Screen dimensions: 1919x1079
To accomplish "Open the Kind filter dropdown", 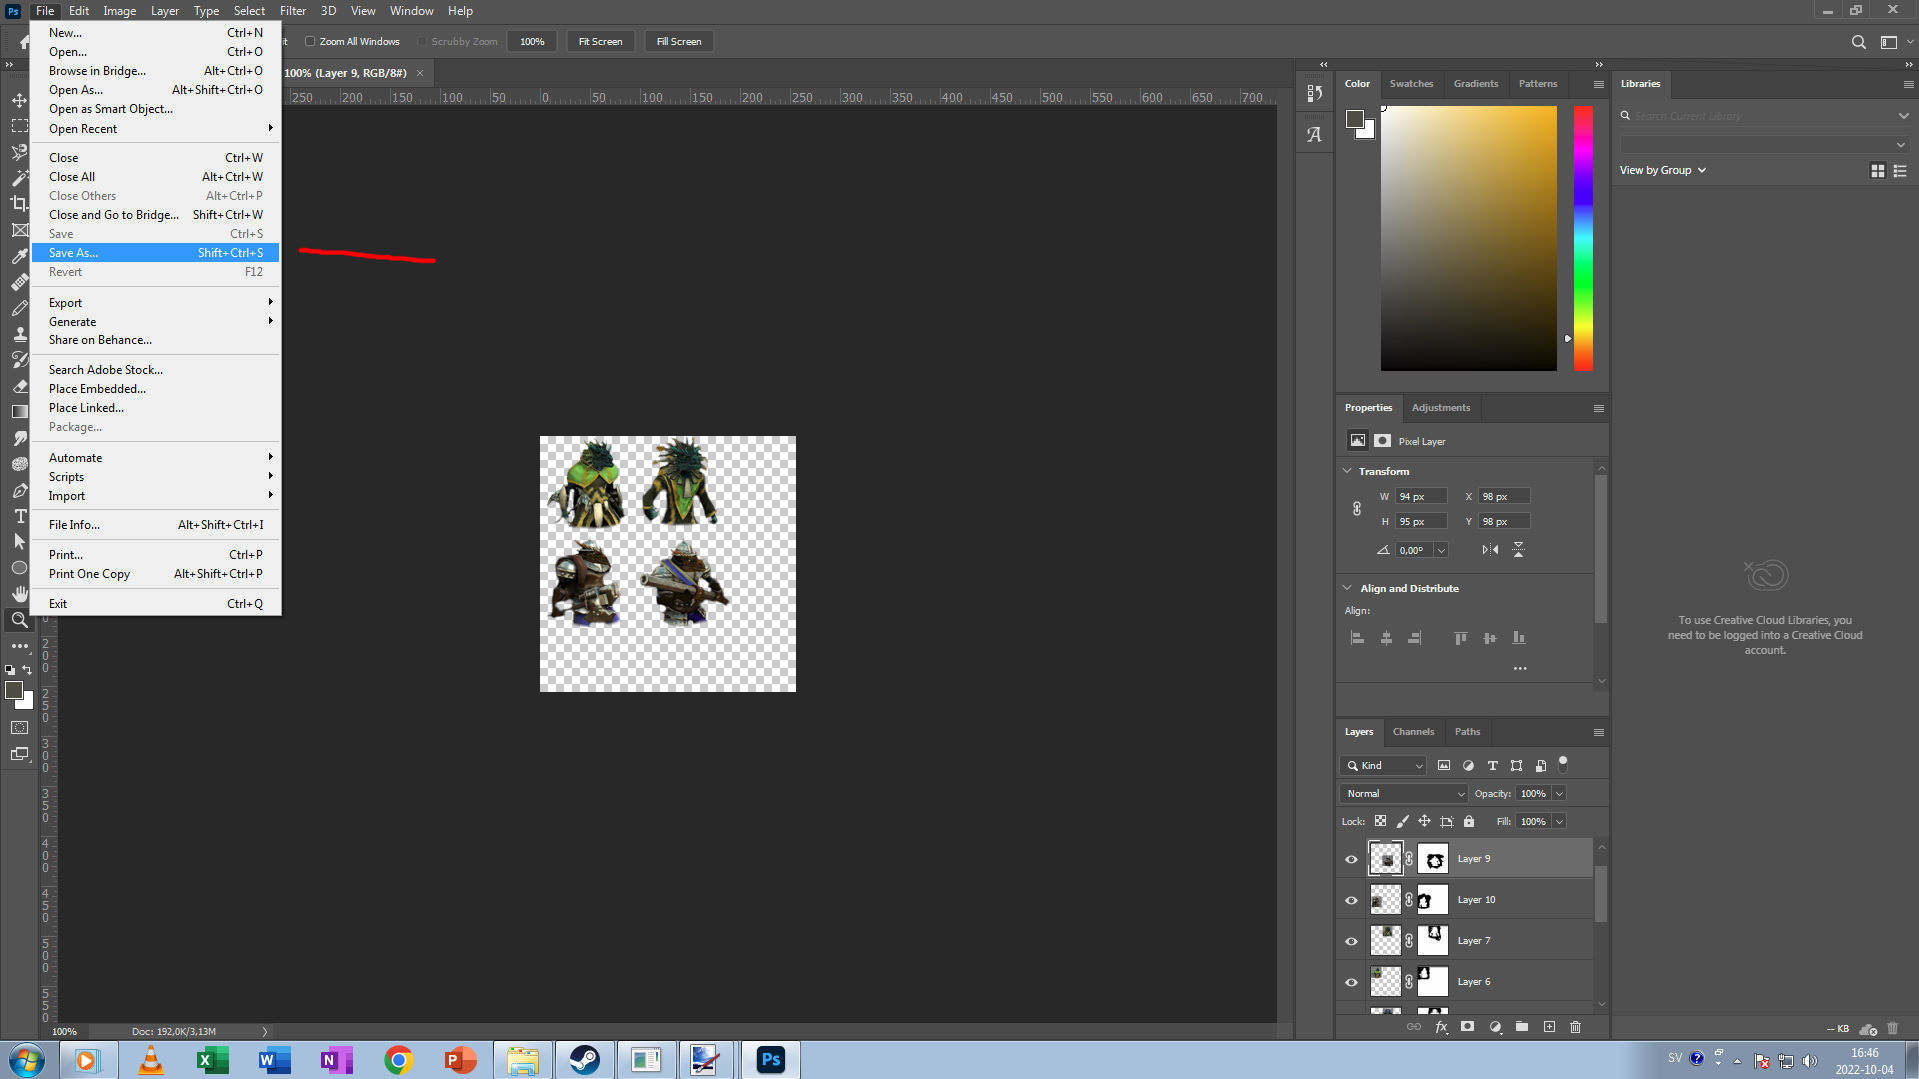I will (x=1384, y=766).
